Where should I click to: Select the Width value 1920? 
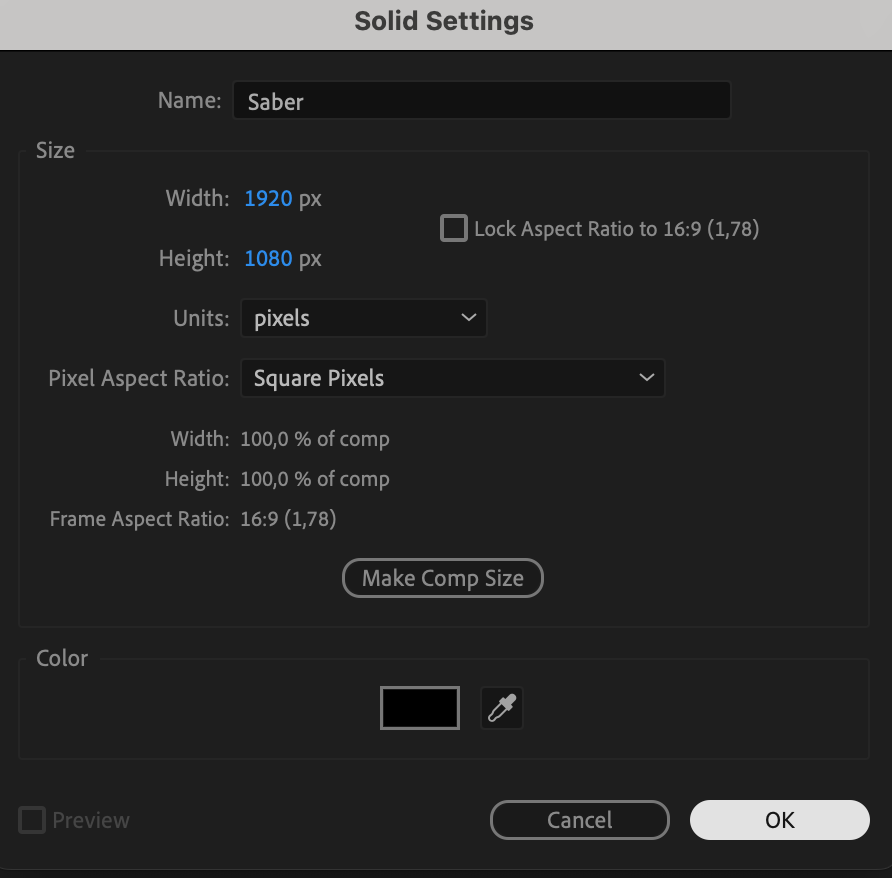(x=268, y=199)
